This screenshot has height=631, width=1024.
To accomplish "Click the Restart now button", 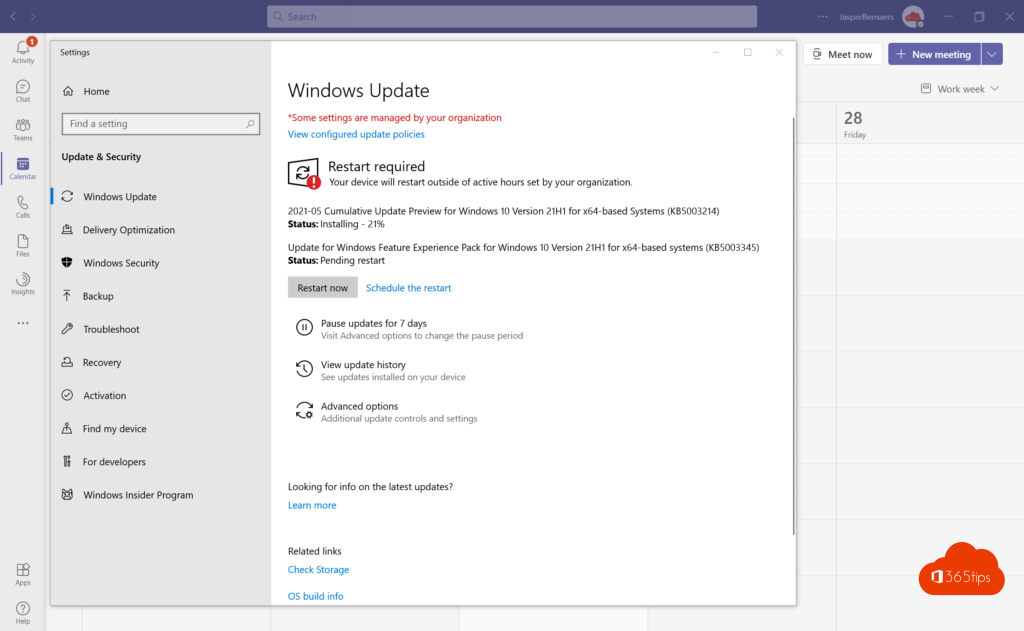I will 323,287.
